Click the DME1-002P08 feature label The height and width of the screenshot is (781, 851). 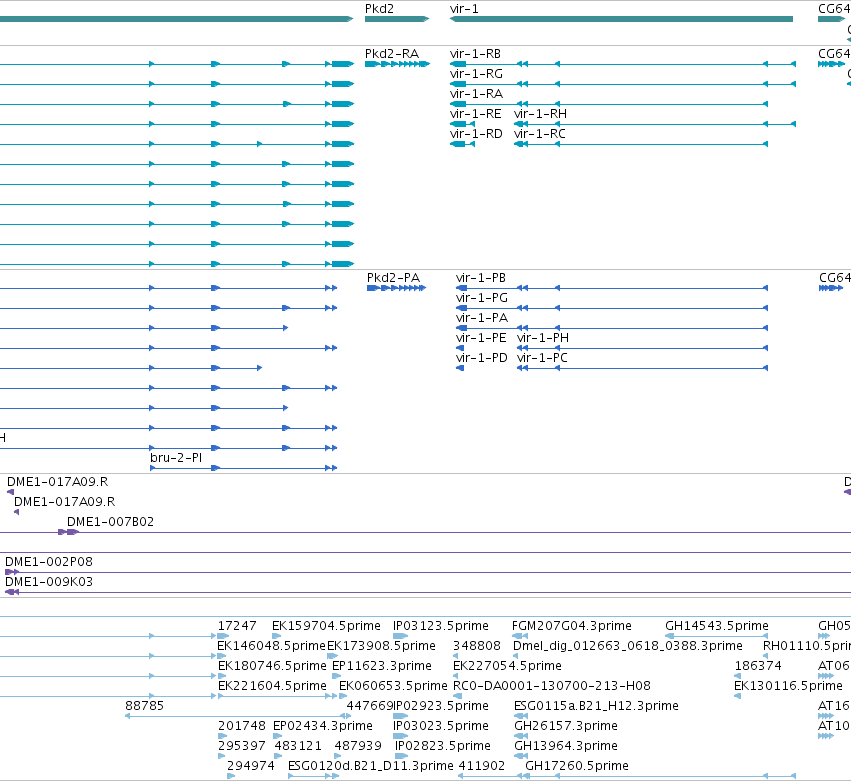(x=49, y=562)
